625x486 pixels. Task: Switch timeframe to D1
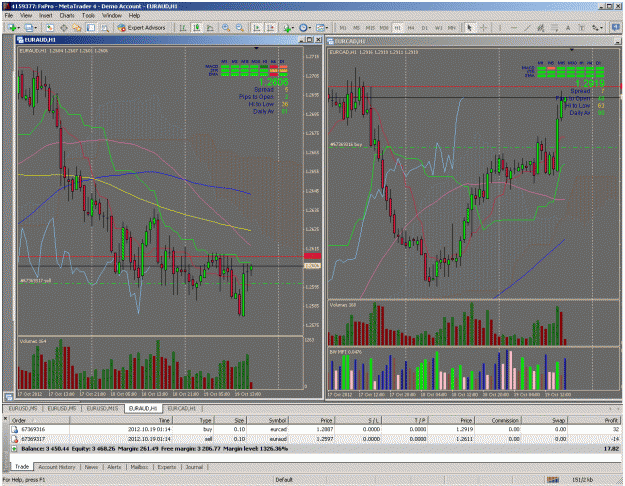pos(425,28)
